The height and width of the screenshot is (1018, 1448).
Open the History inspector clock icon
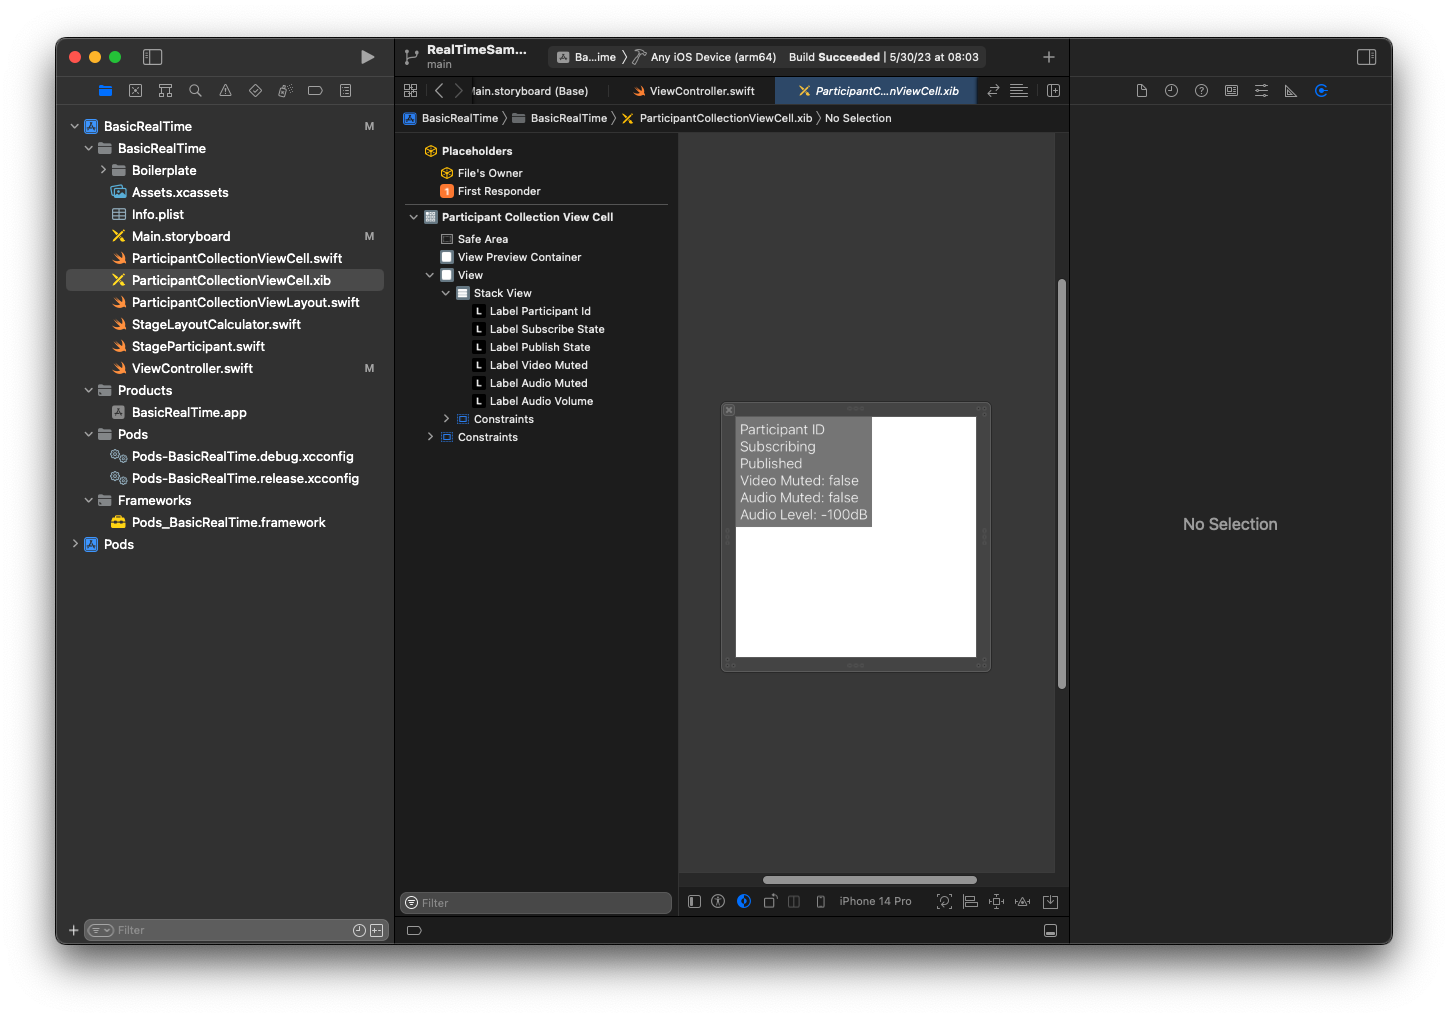[1171, 90]
